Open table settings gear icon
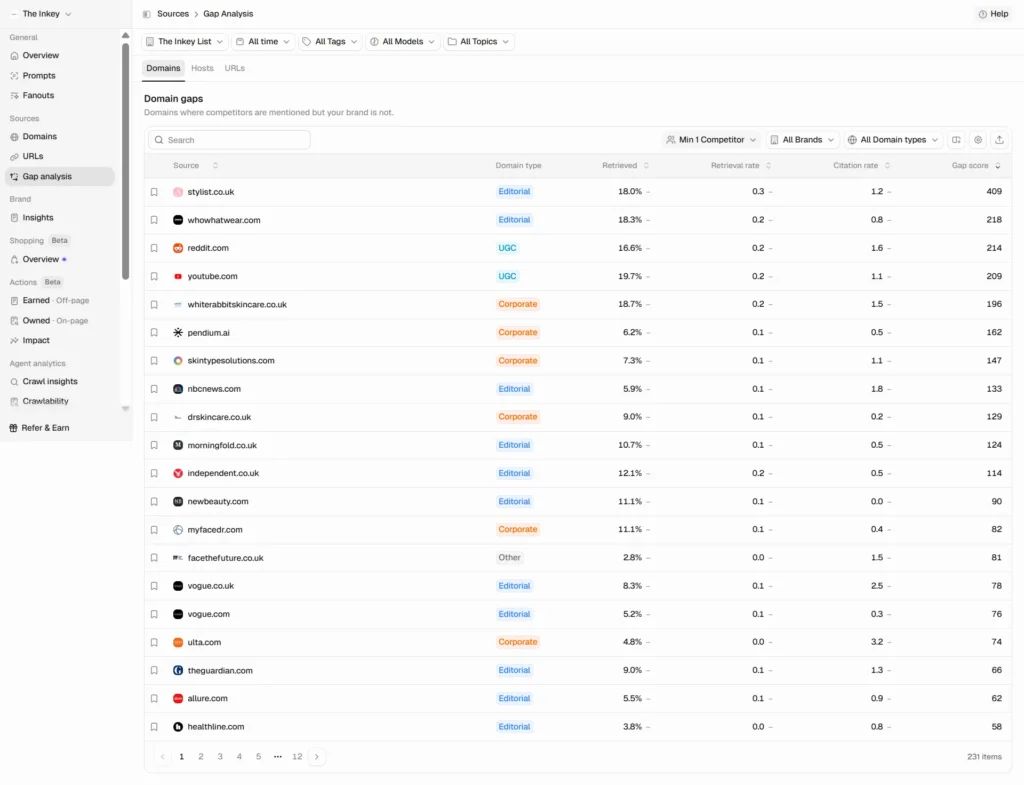The height and width of the screenshot is (785, 1024). point(978,140)
